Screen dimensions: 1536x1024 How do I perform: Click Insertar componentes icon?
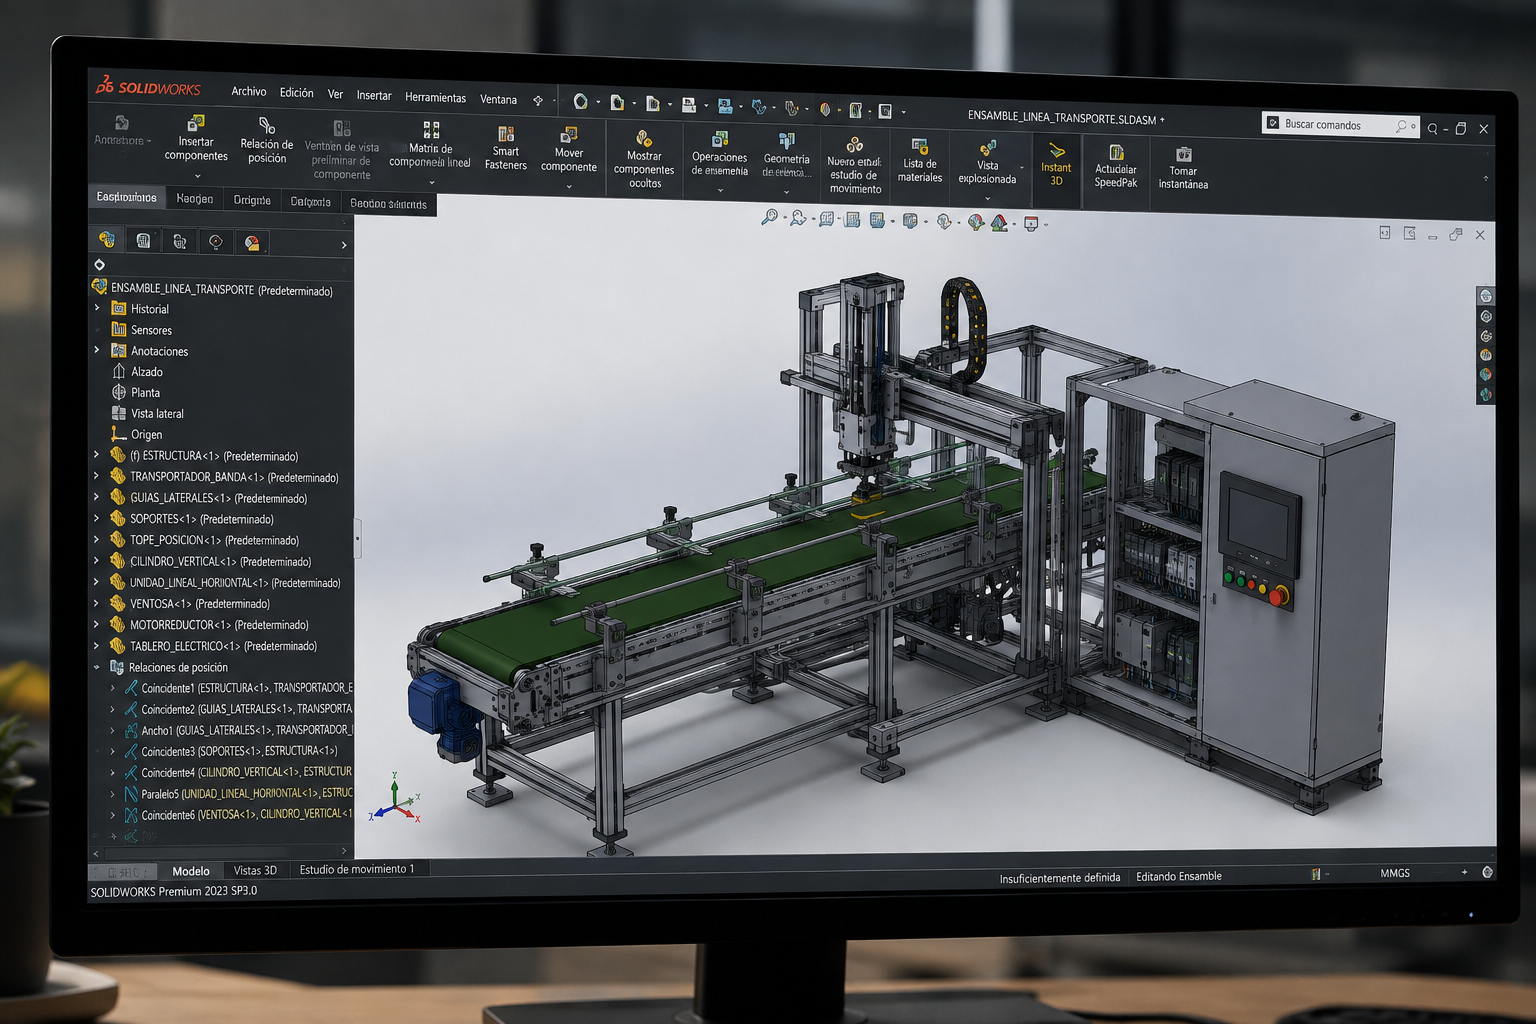196,123
